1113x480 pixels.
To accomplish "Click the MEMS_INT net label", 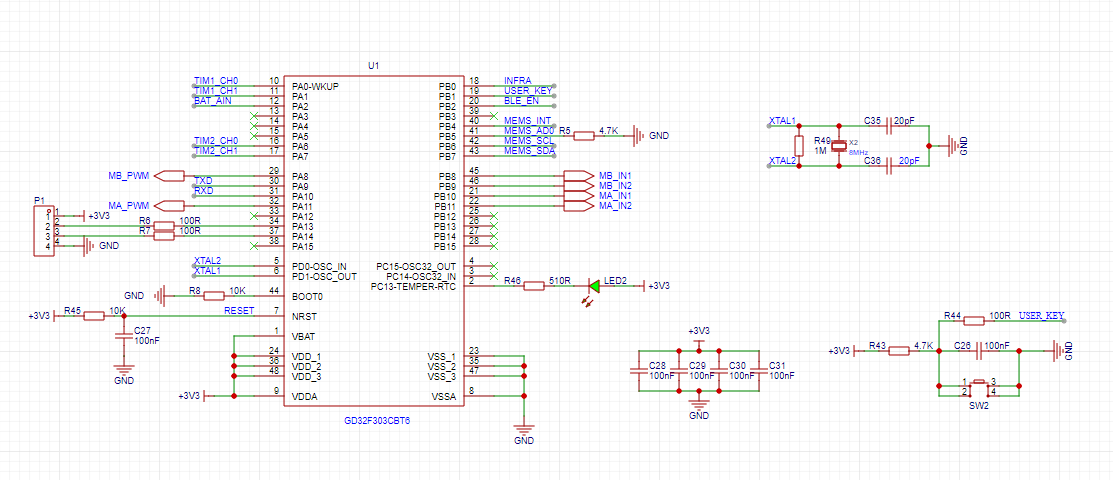I will (527, 121).
